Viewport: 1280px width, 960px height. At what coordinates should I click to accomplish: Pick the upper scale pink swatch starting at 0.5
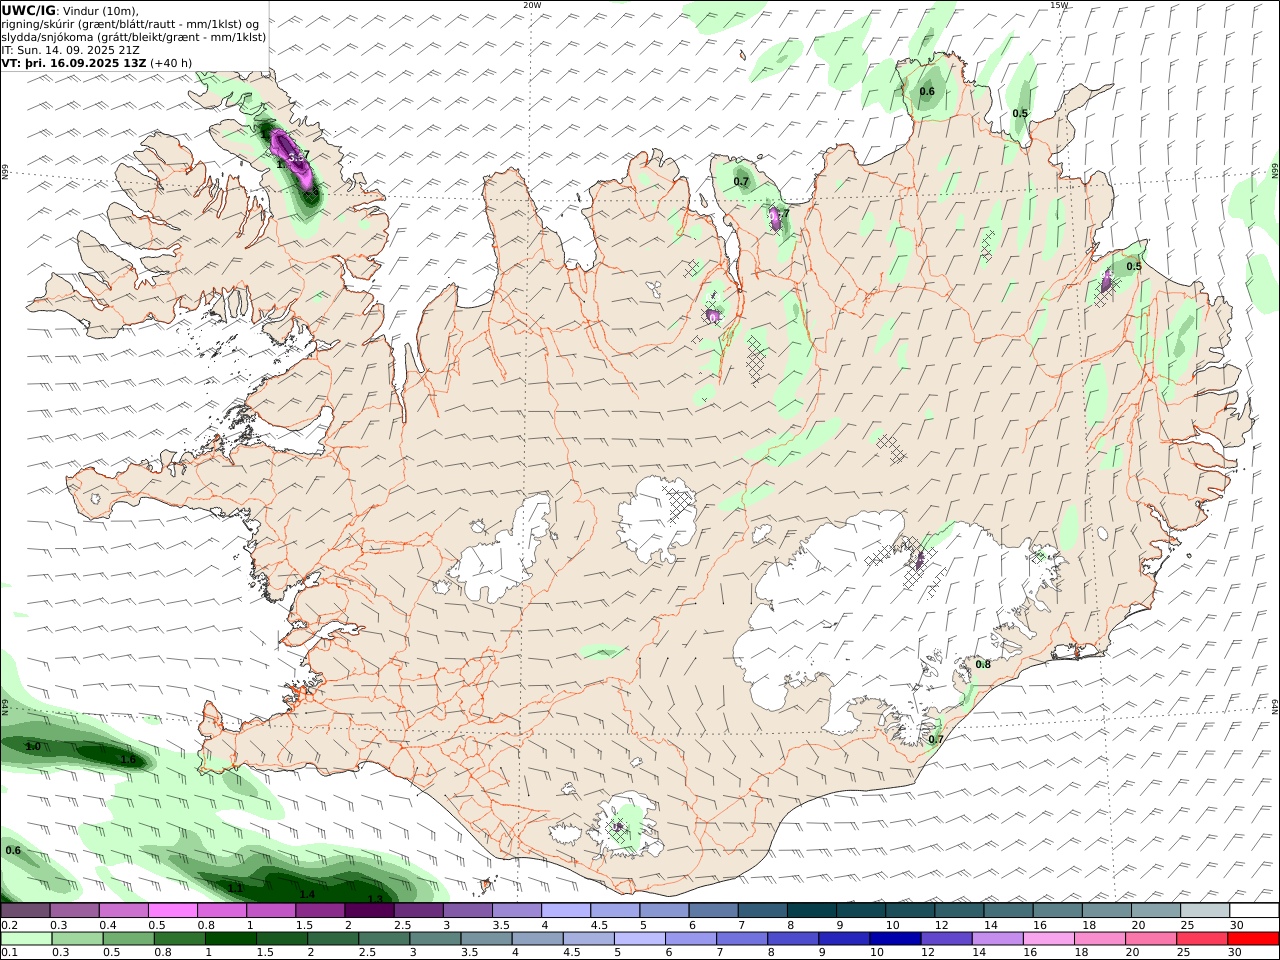(172, 910)
